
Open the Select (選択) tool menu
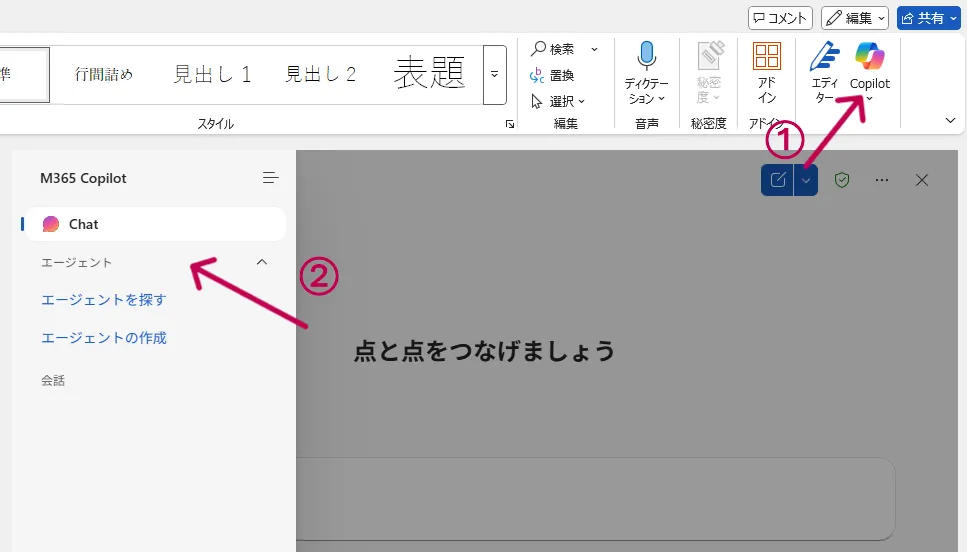pyautogui.click(x=558, y=101)
